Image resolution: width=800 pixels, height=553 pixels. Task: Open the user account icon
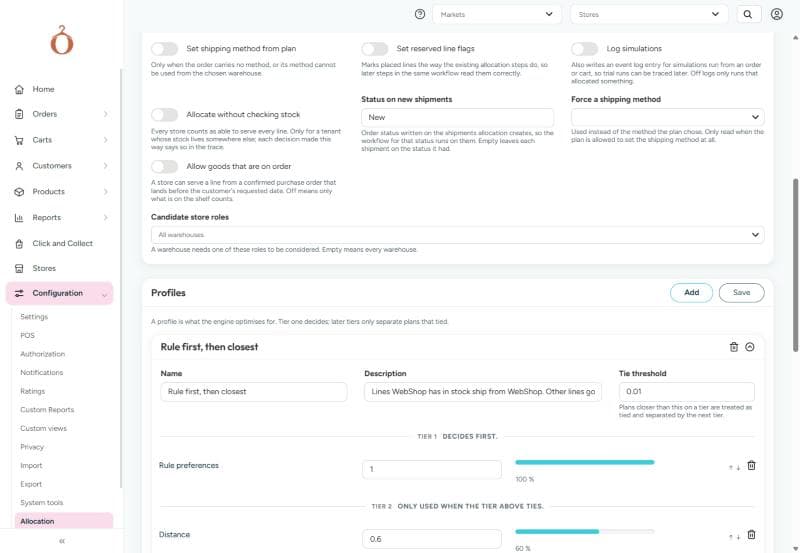777,14
